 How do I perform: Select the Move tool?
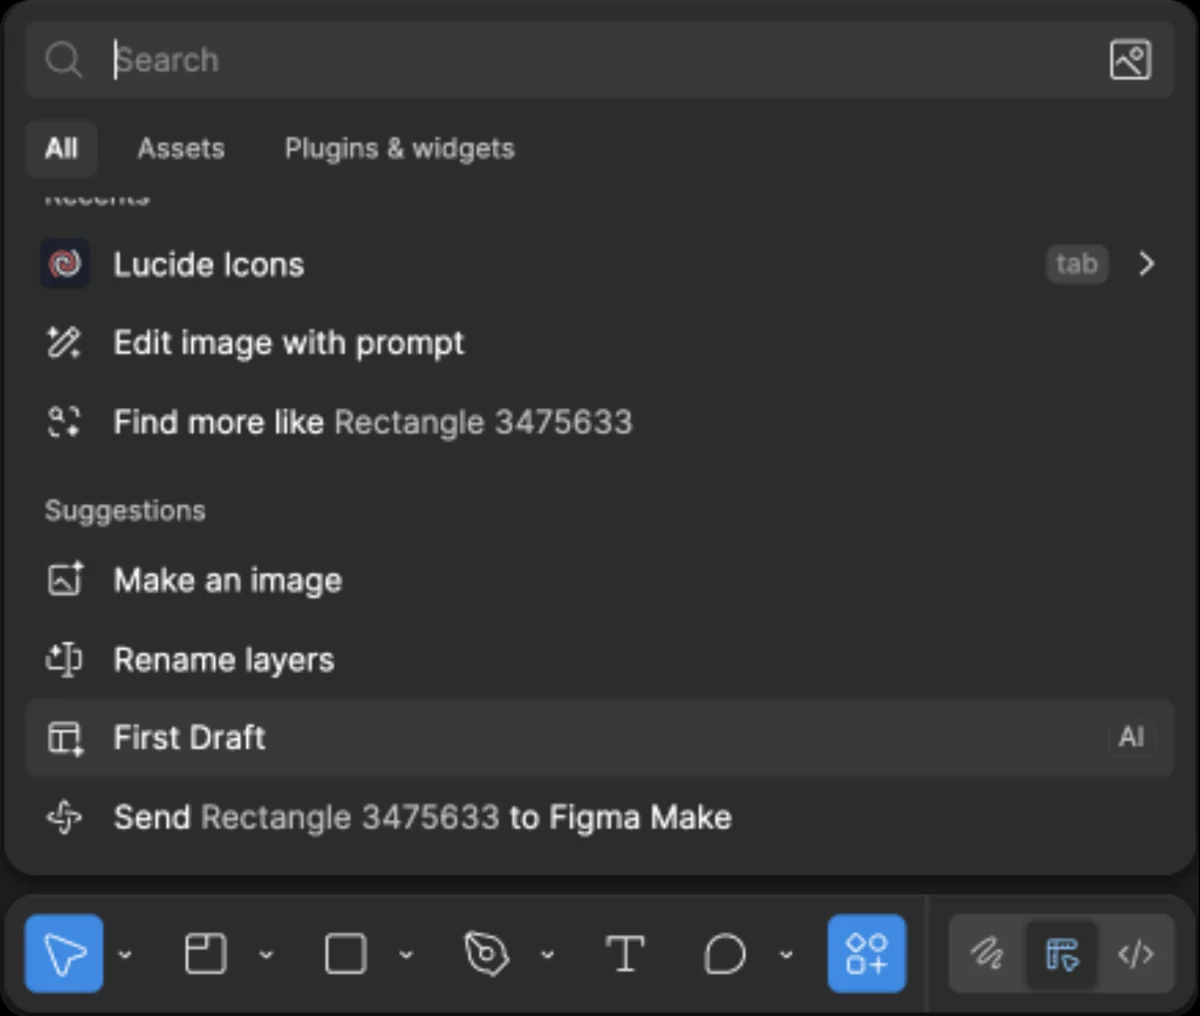64,954
